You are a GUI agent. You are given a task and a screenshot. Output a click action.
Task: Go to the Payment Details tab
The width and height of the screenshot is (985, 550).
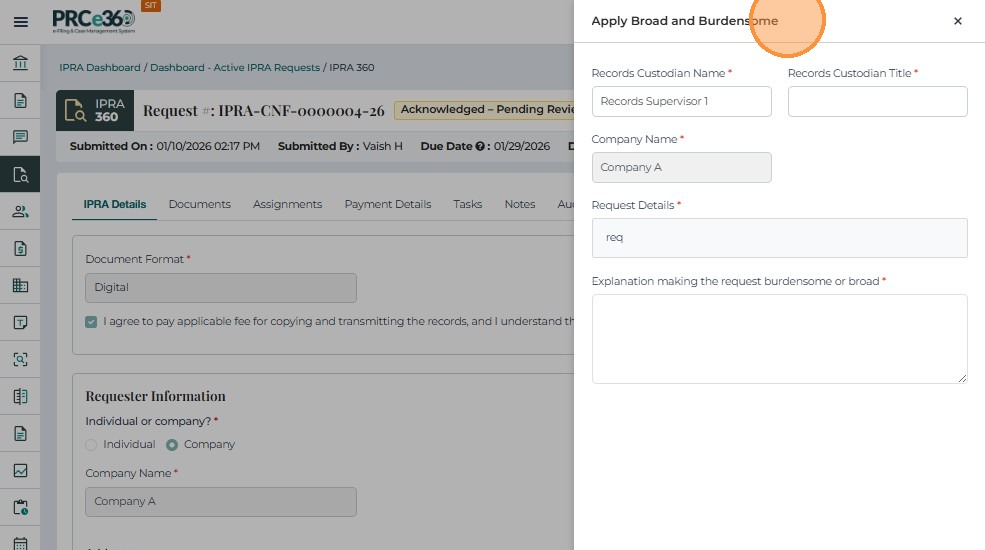387,204
